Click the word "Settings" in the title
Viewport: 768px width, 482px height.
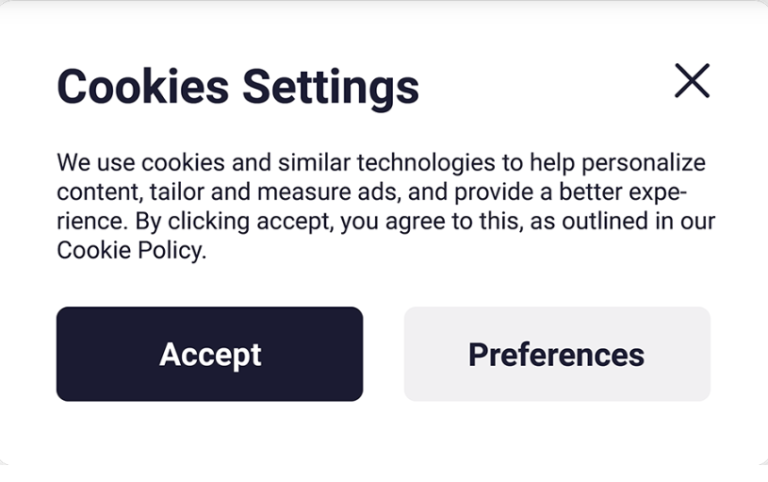(331, 86)
